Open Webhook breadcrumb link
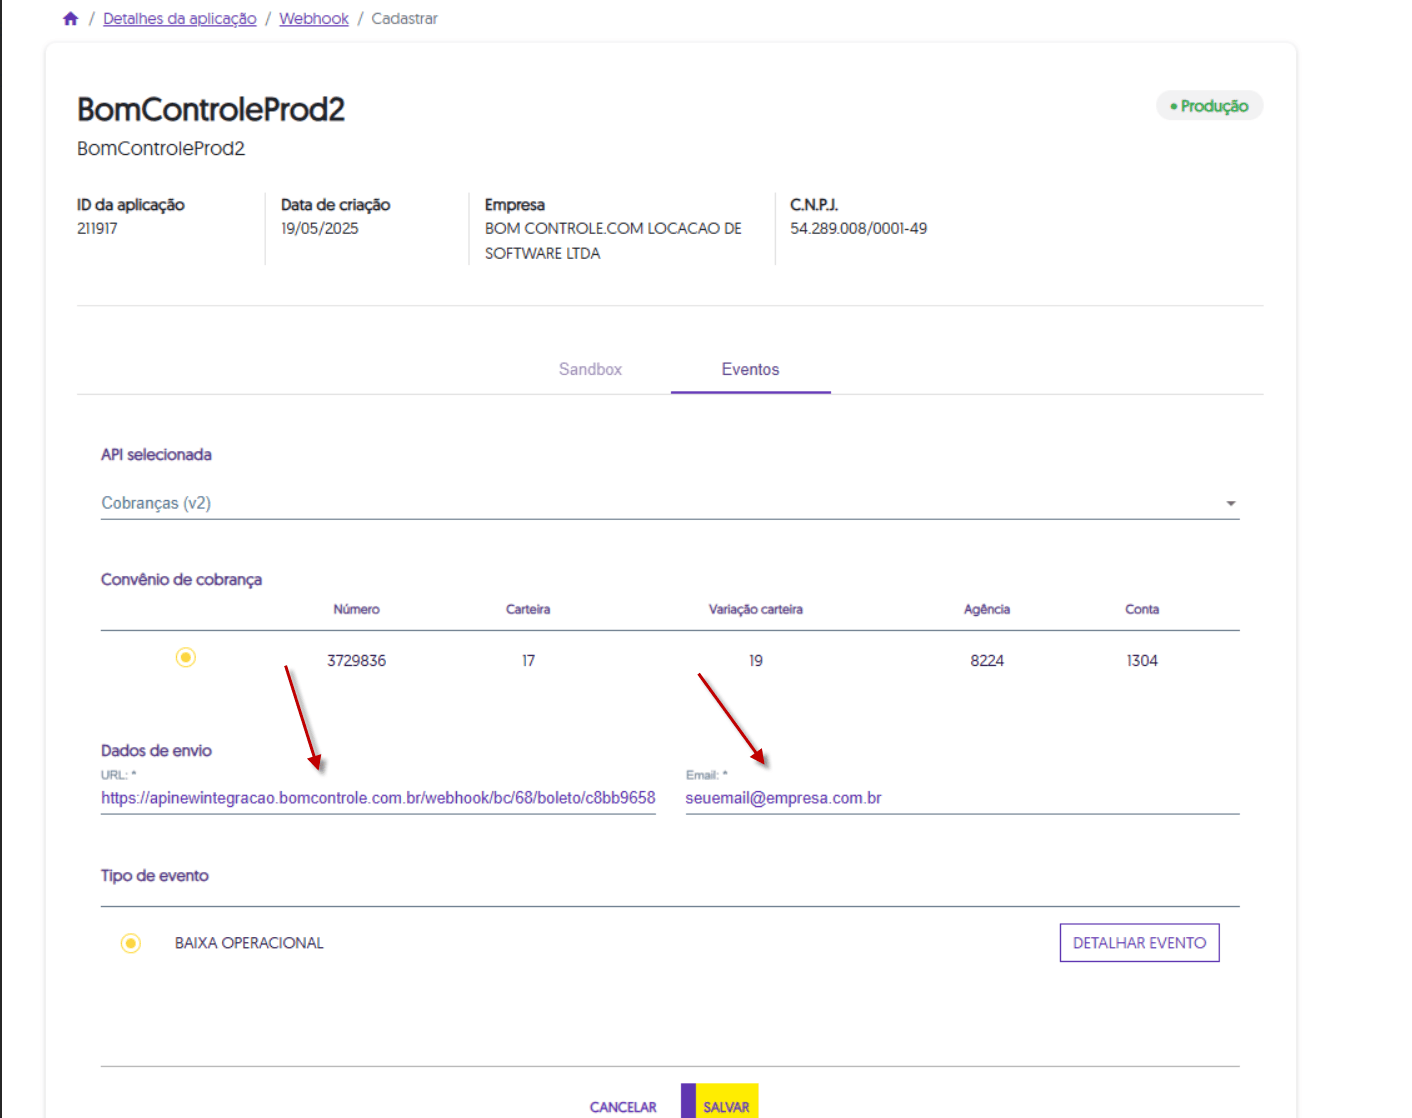 pos(314,19)
